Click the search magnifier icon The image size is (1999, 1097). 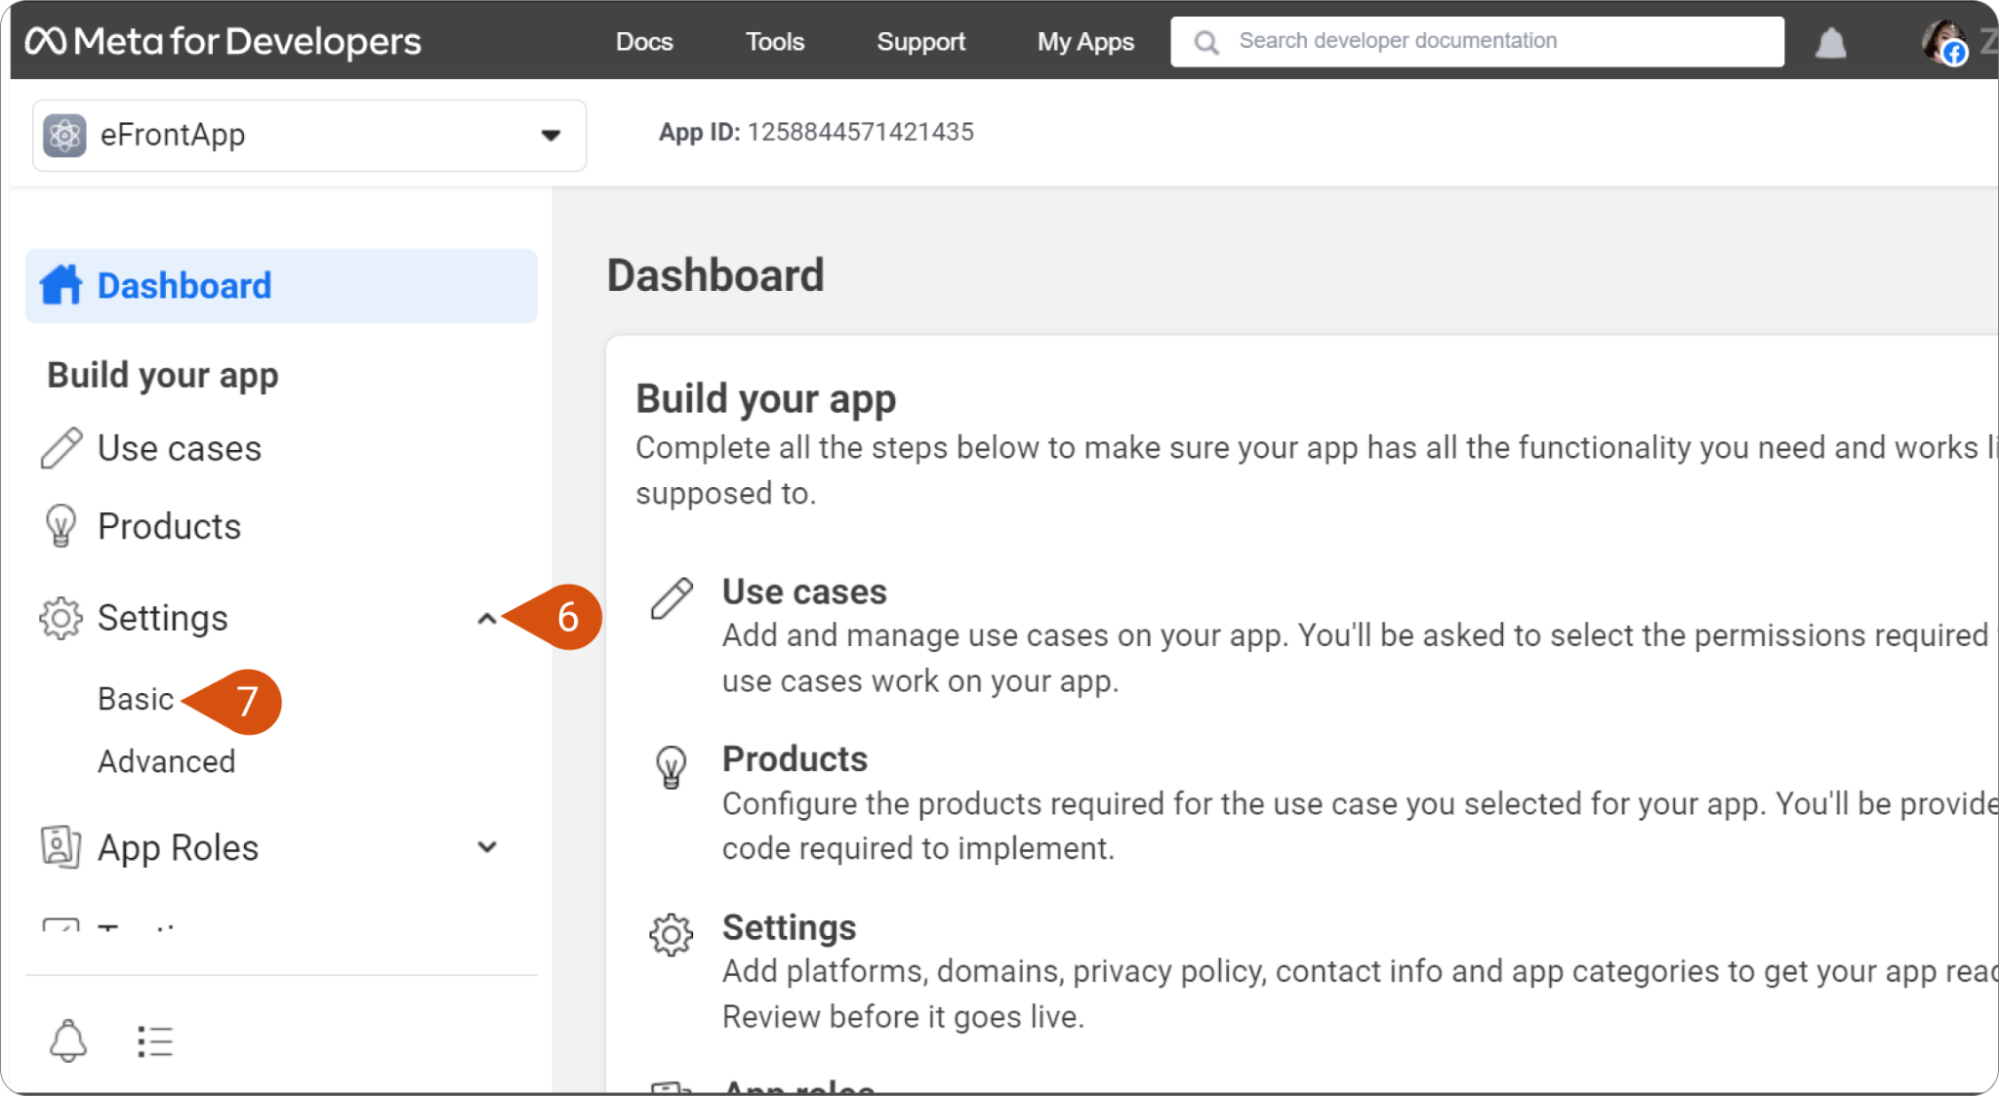(x=1206, y=42)
